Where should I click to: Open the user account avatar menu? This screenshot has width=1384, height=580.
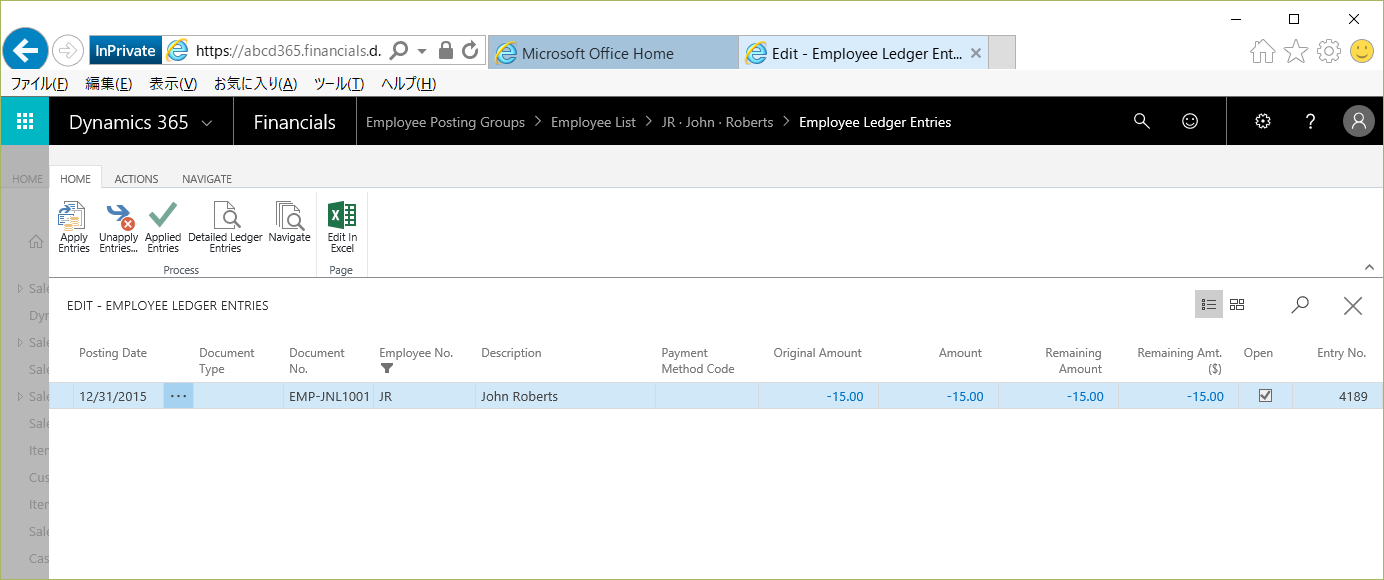coord(1358,122)
